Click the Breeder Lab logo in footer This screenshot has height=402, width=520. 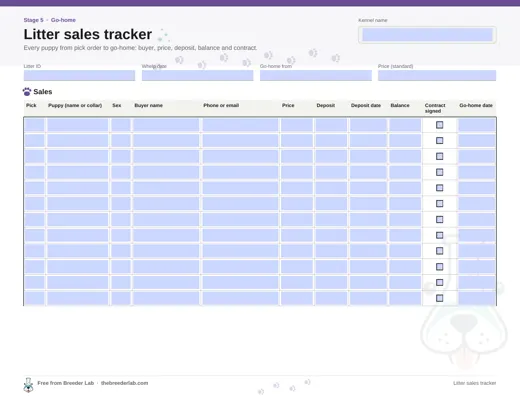pyautogui.click(x=28, y=385)
